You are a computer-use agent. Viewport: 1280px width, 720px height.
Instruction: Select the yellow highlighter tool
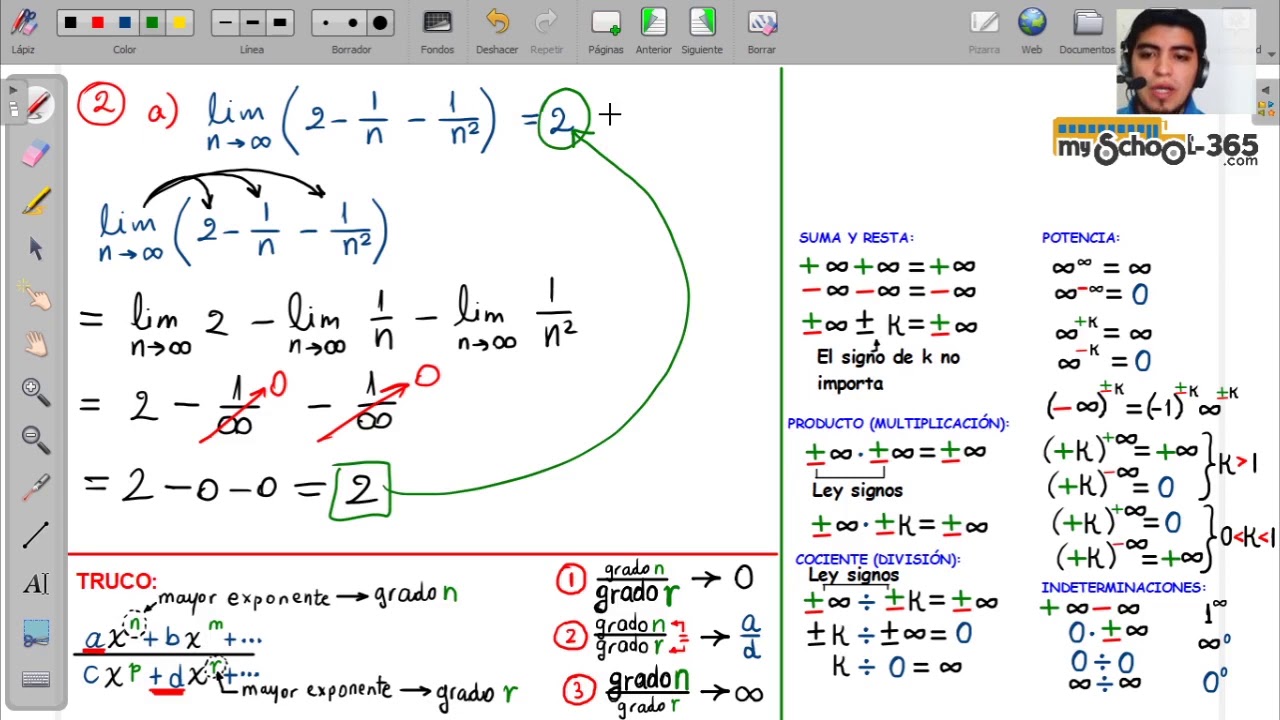point(35,201)
